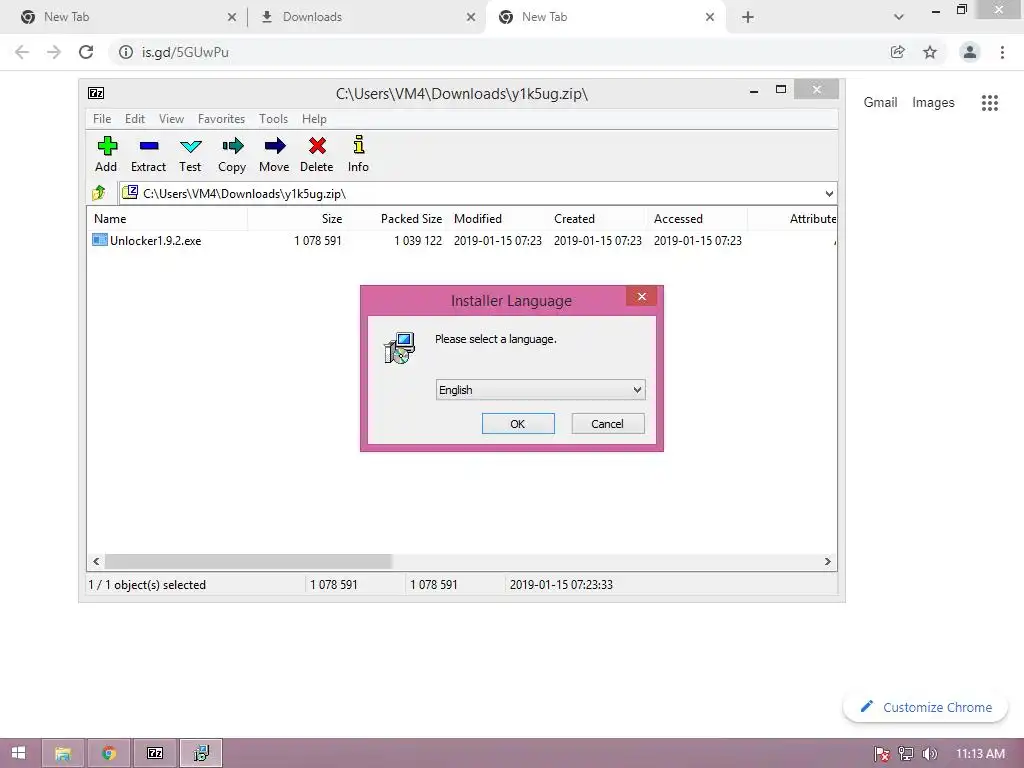View site information icon

pos(125,52)
